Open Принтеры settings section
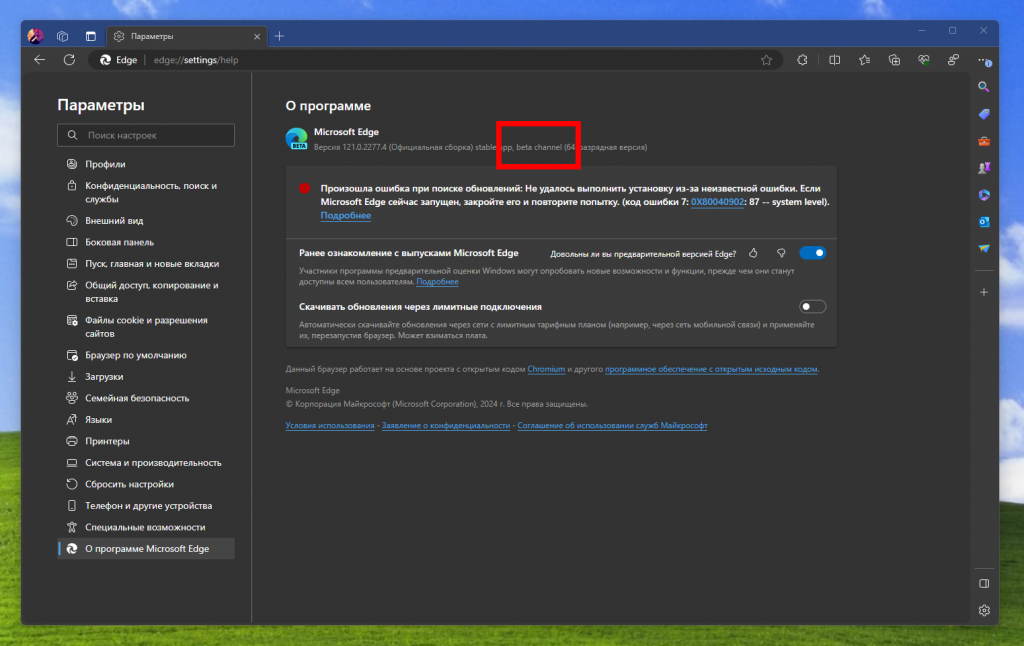 coord(146,442)
